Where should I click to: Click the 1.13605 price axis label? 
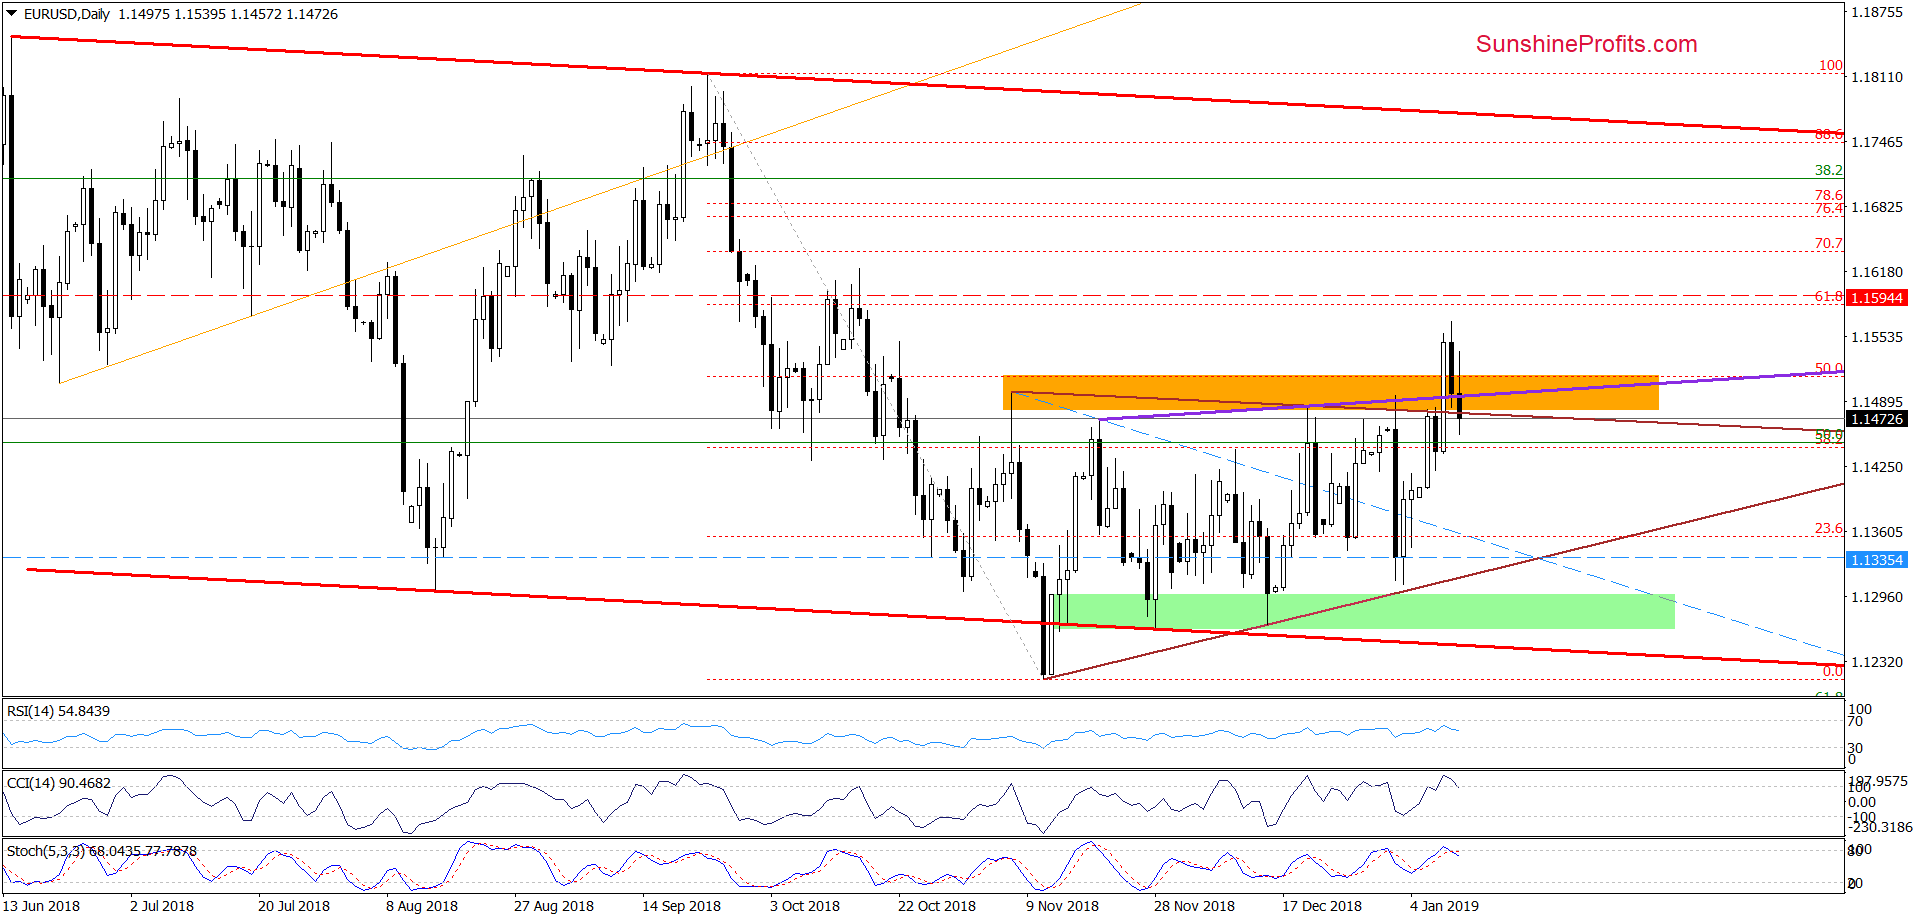(x=1877, y=532)
